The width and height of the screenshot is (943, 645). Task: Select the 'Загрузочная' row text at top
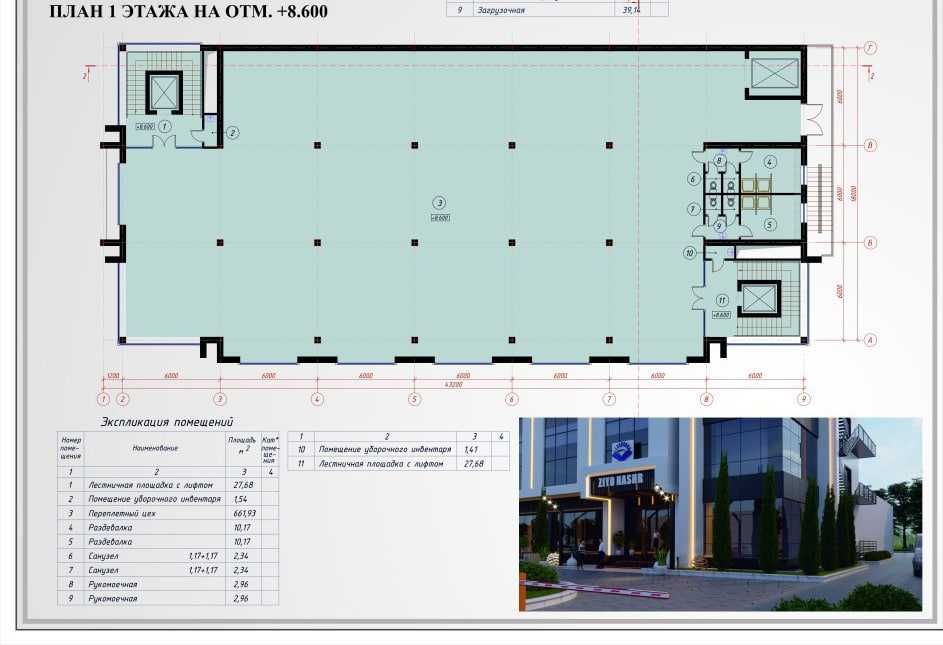click(x=501, y=10)
